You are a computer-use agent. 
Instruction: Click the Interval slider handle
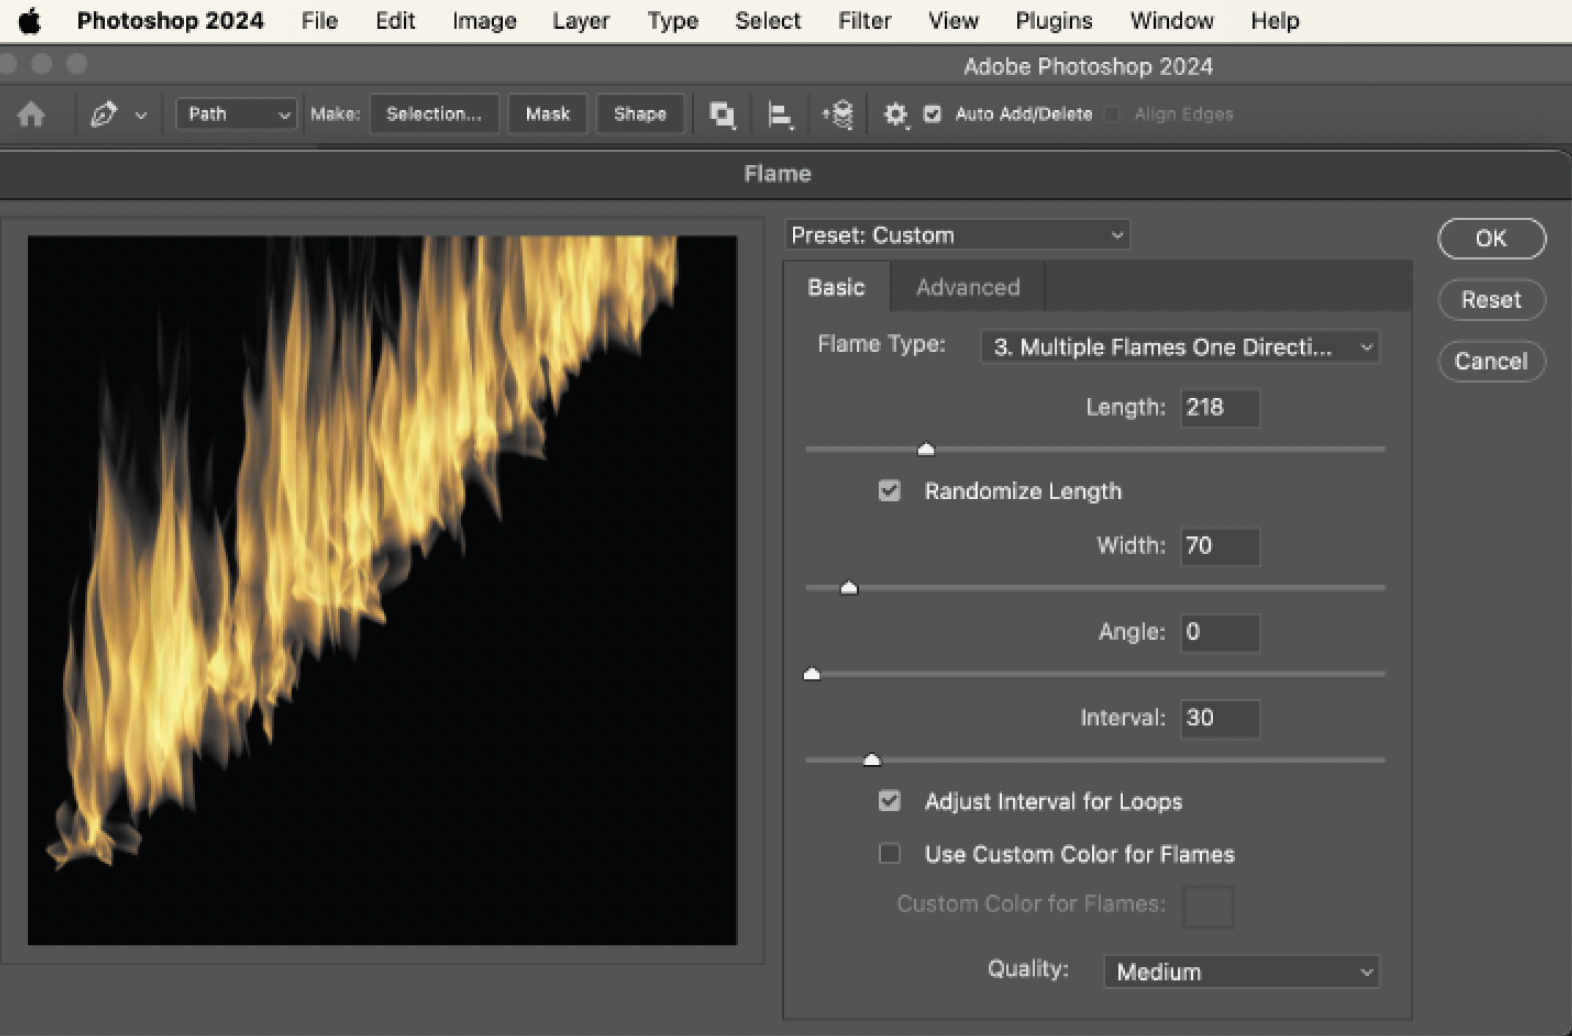[872, 760]
